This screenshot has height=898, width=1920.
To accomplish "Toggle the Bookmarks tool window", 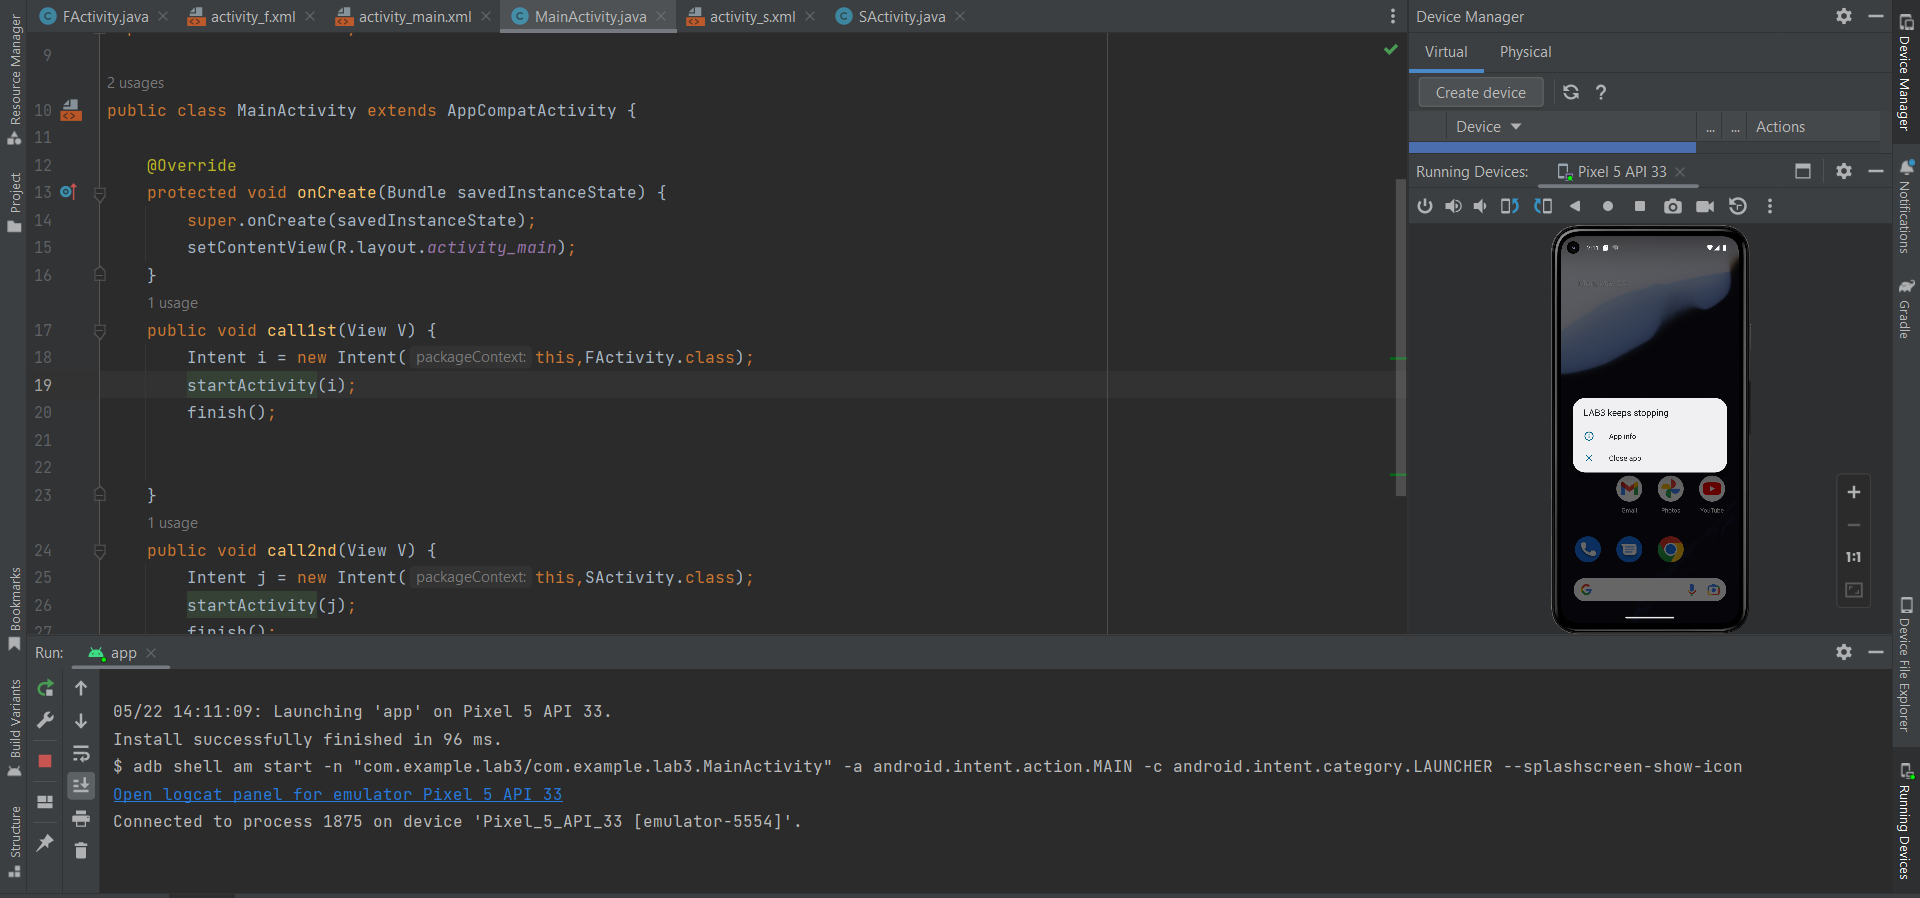I will (x=15, y=610).
